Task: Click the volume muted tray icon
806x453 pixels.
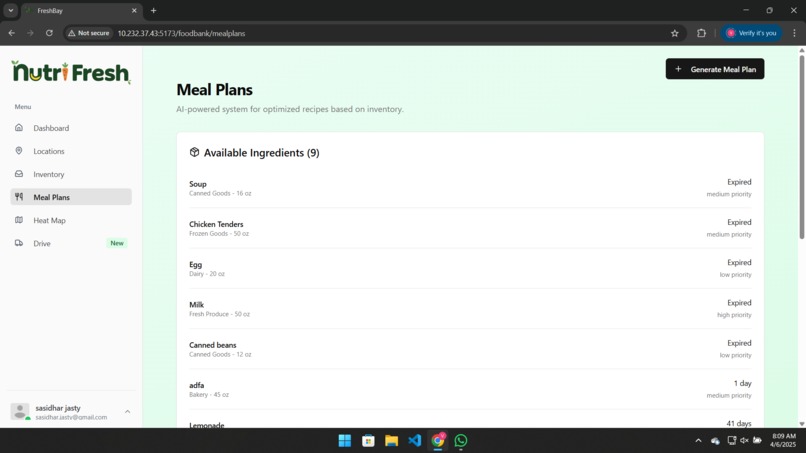Action: pos(744,441)
